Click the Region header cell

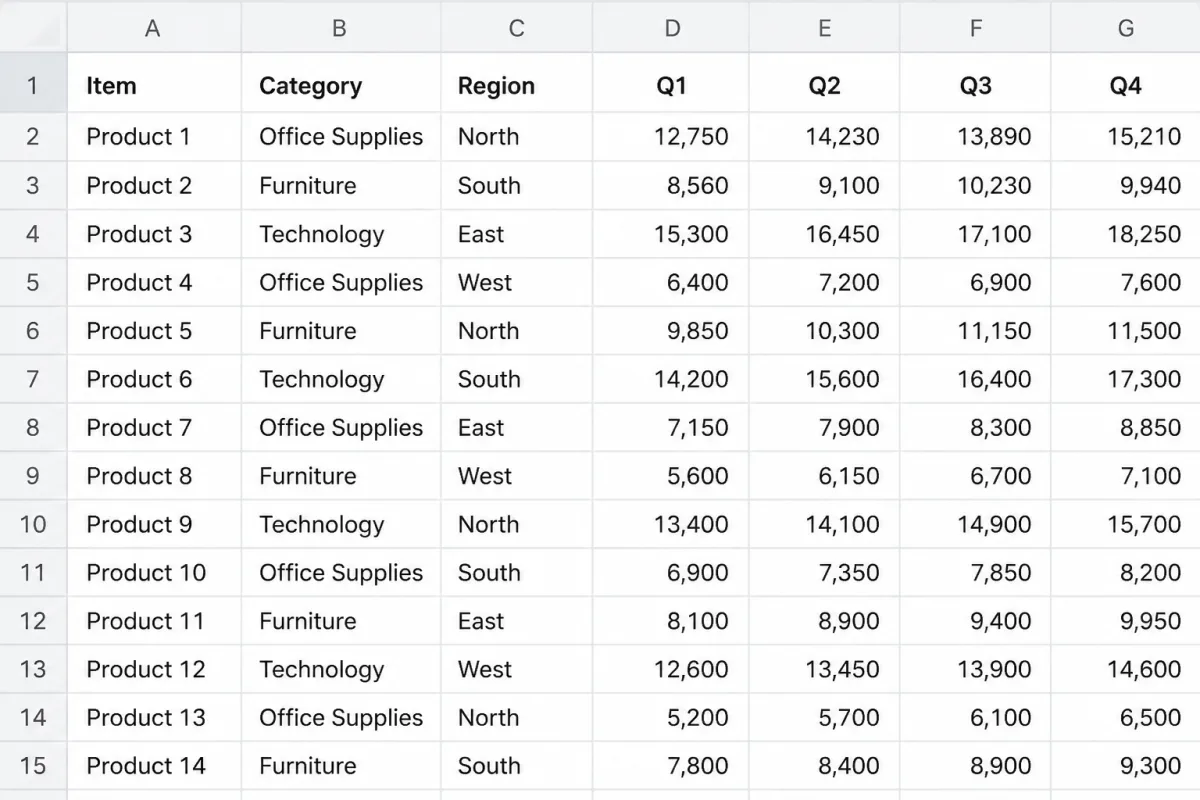point(517,86)
